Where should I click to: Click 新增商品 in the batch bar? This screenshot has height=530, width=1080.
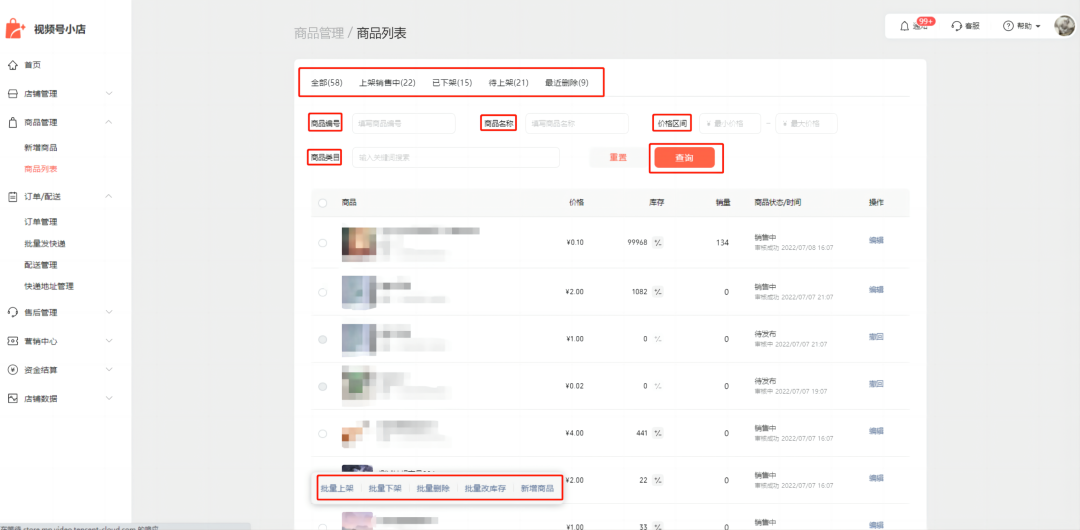[x=537, y=489]
